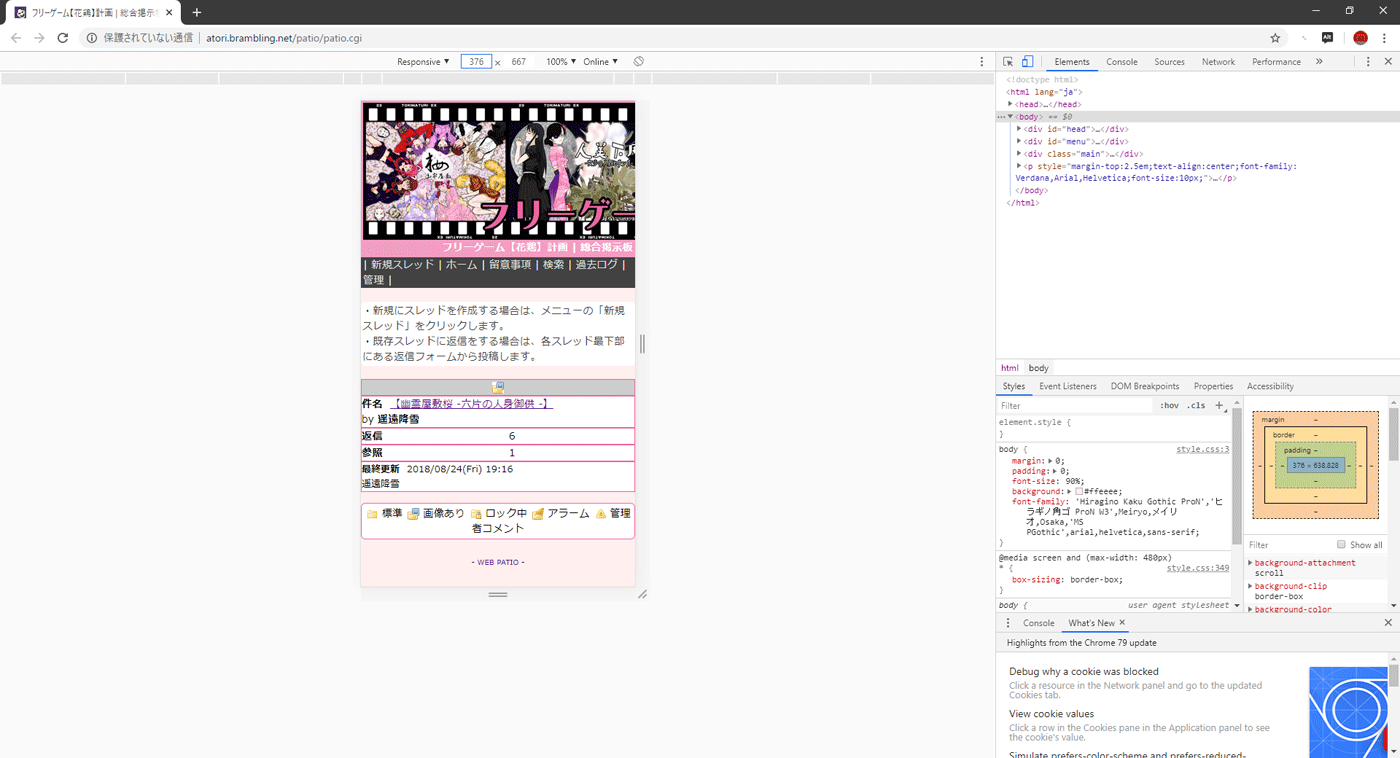Close the bottom drawer
This screenshot has height=758, width=1400.
pos(1388,623)
